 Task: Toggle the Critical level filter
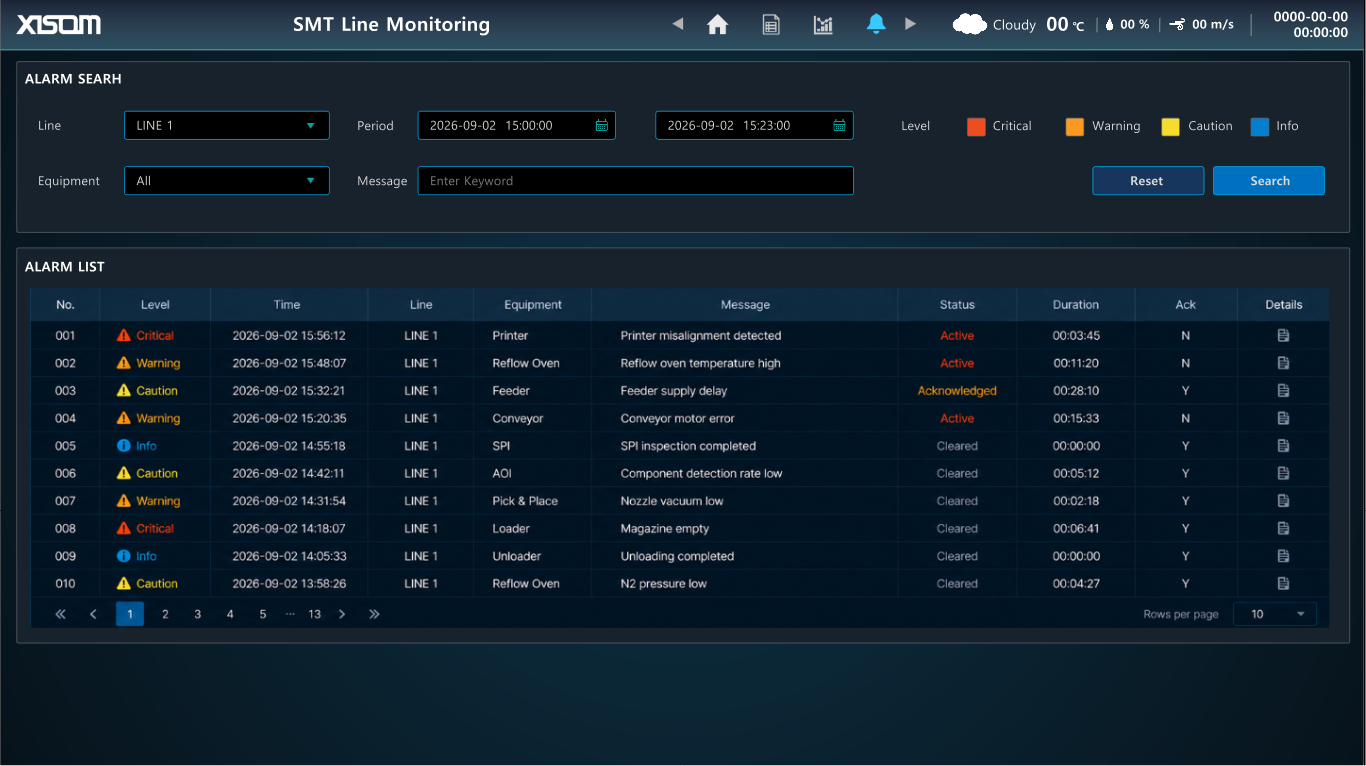[x=999, y=126]
